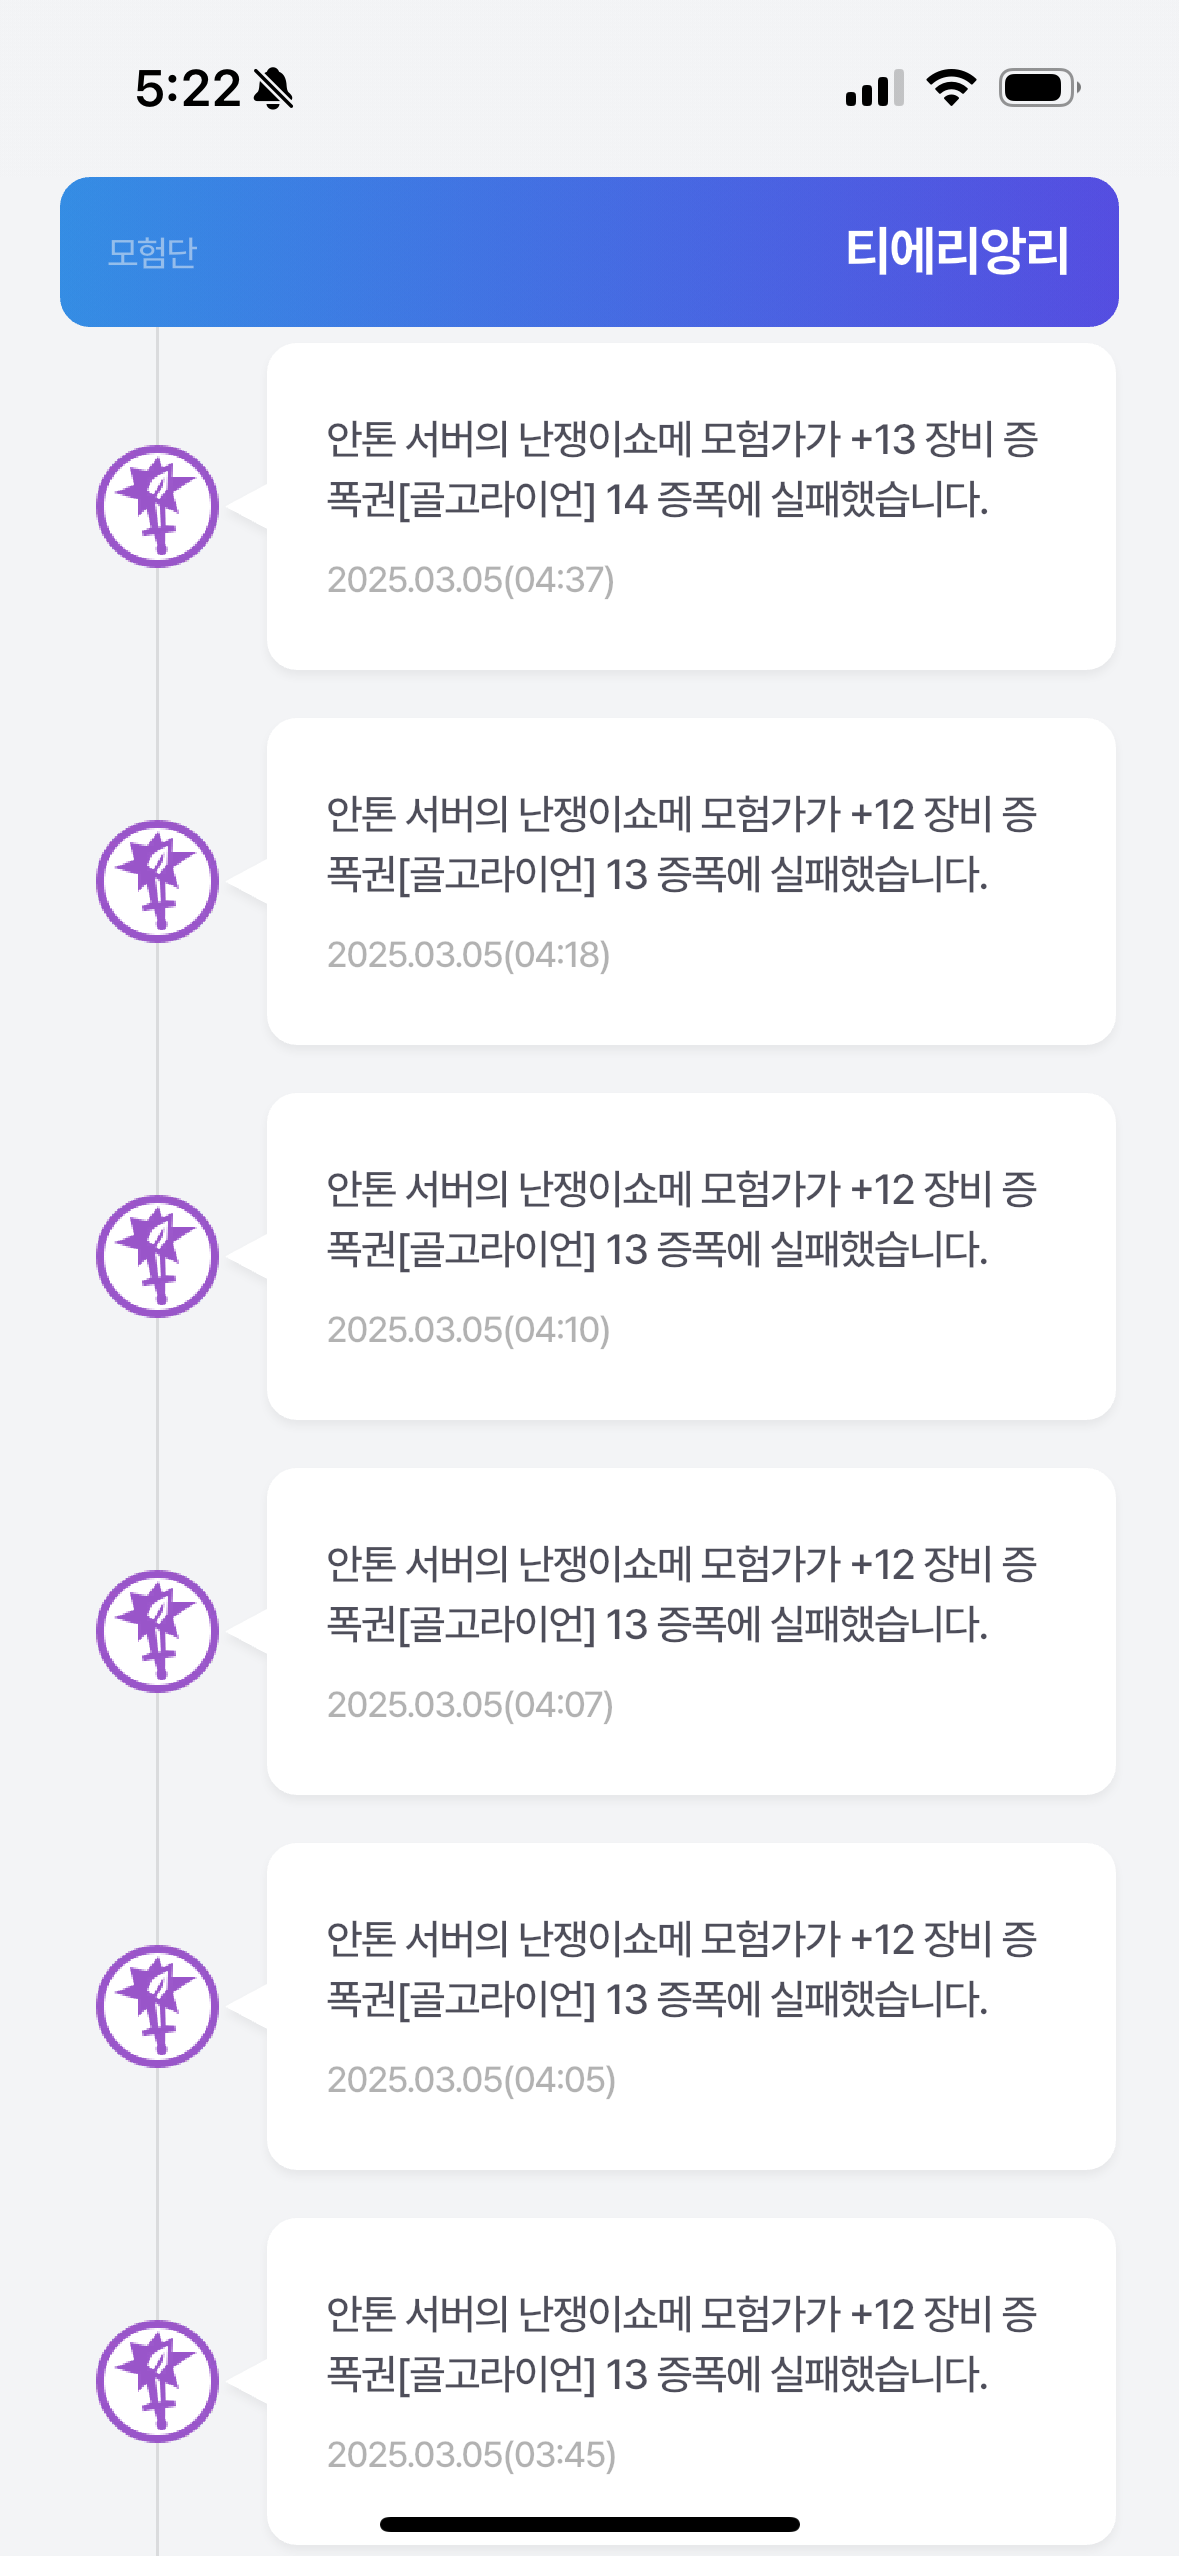Open the amplification failure card from 04:18

click(x=690, y=881)
